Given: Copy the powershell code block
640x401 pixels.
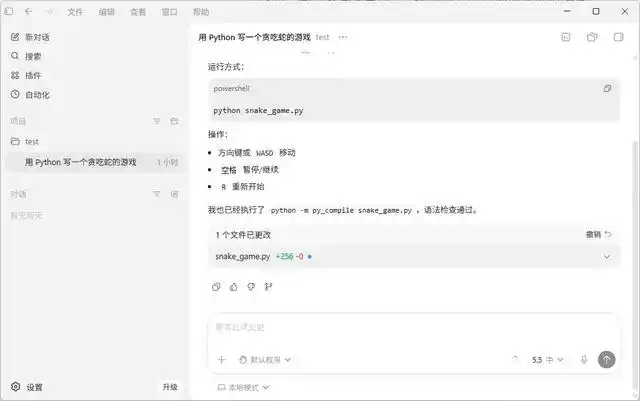Looking at the screenshot, I should [x=607, y=88].
